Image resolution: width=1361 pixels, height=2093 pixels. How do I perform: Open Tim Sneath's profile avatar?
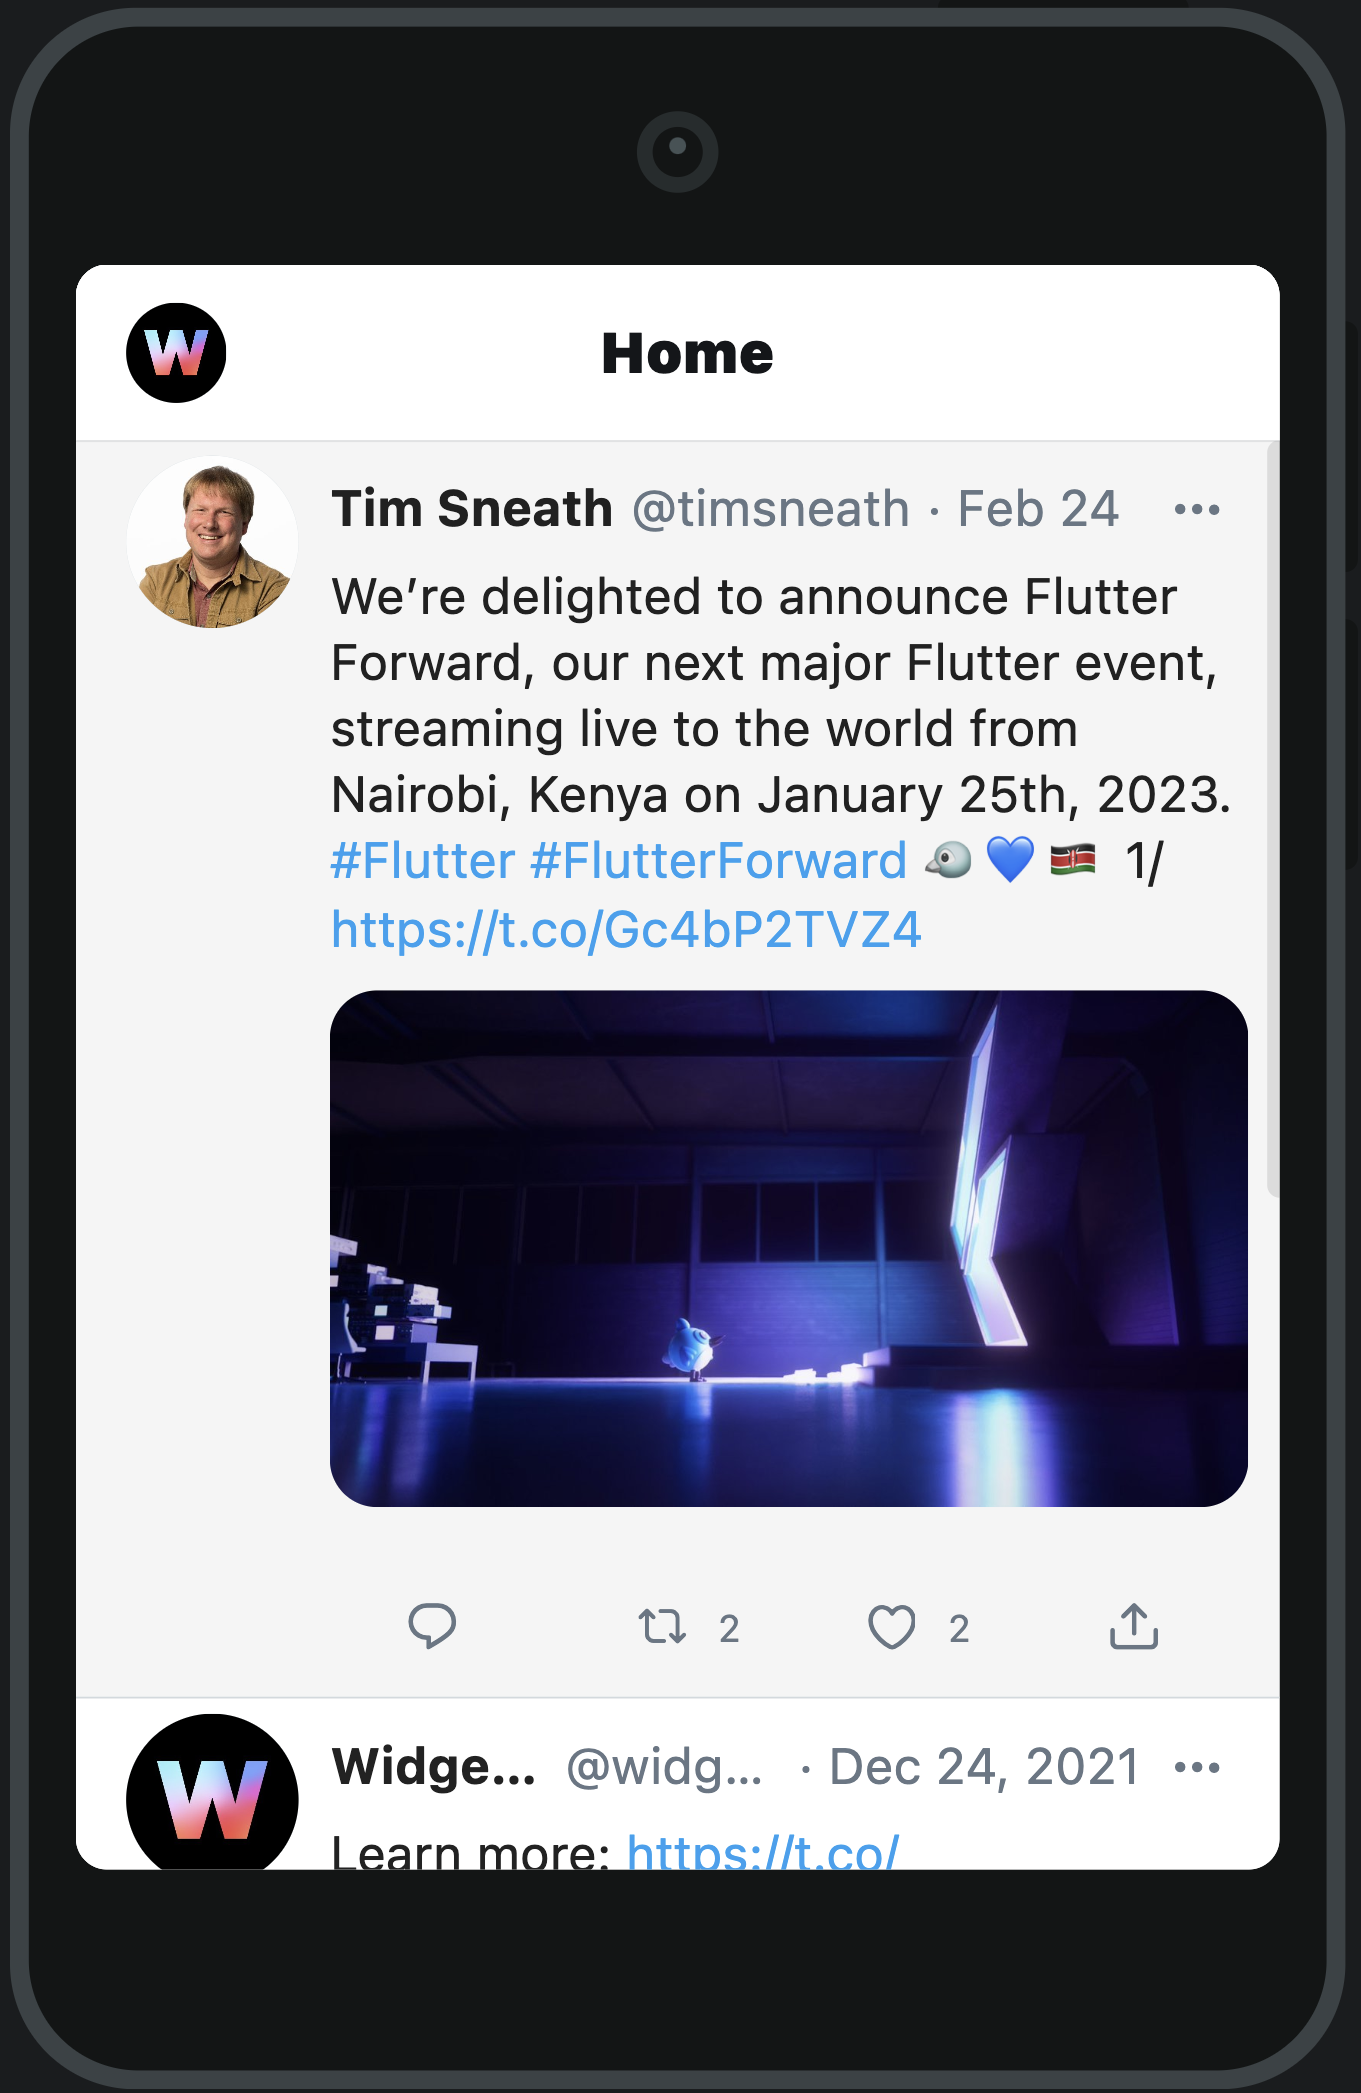pos(212,543)
